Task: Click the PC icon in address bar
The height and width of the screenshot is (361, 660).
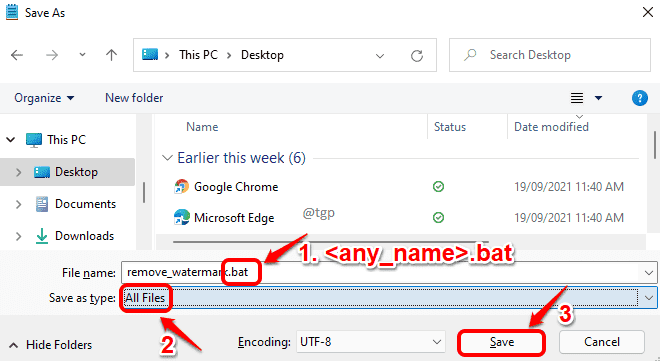Action: point(150,55)
